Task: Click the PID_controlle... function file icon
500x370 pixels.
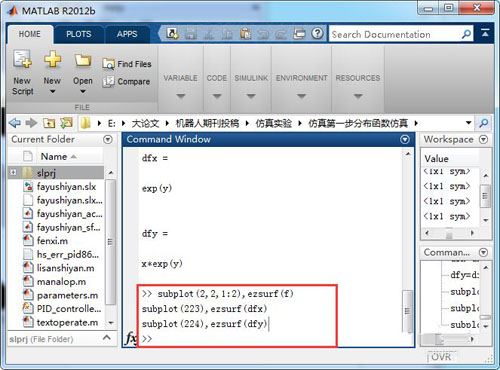Action: tap(28, 308)
